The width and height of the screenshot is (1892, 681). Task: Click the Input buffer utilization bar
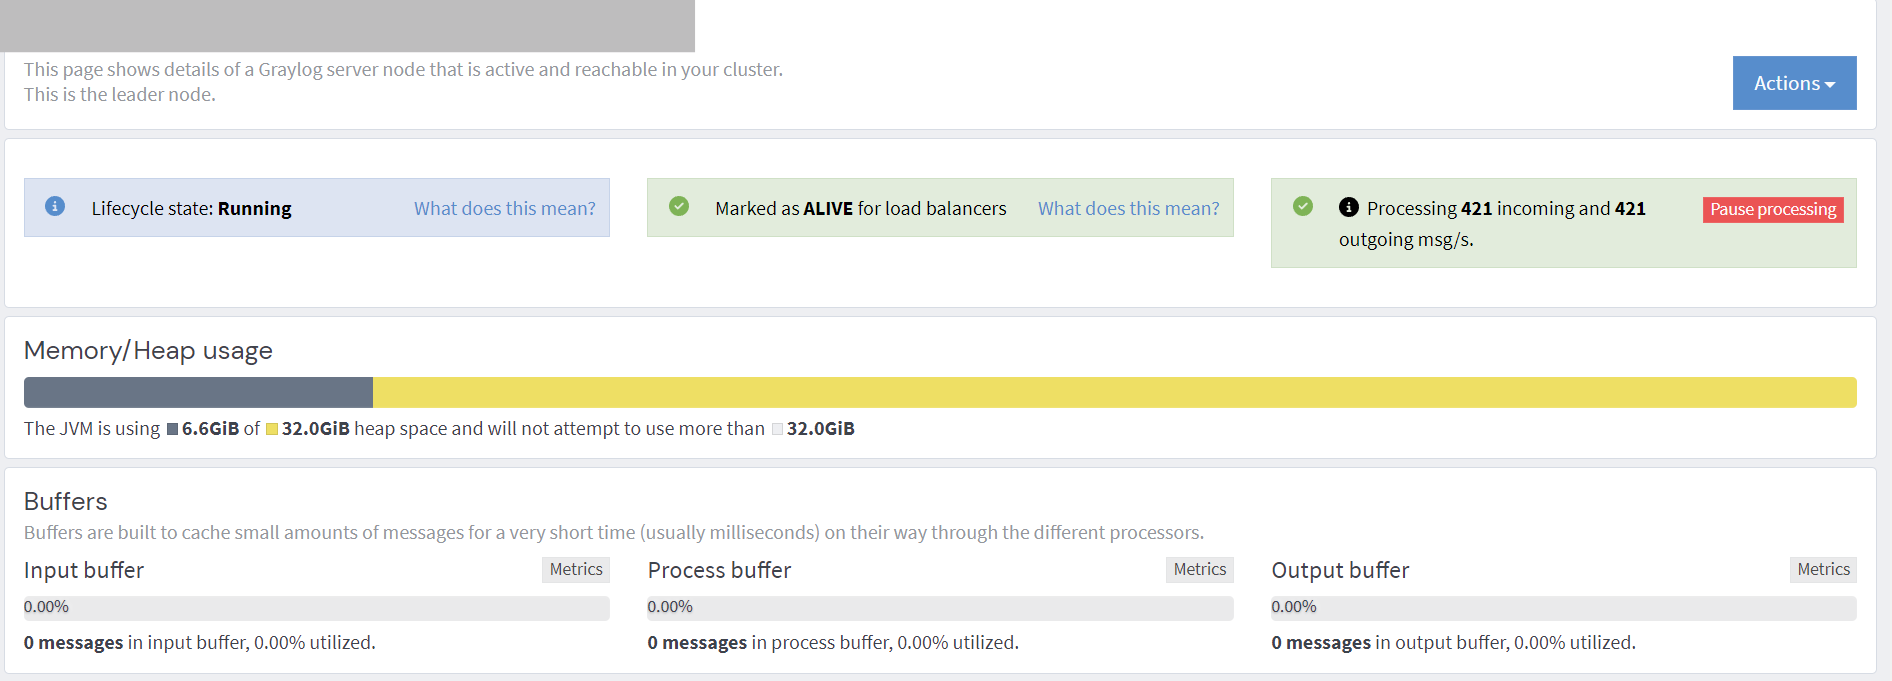tap(316, 608)
